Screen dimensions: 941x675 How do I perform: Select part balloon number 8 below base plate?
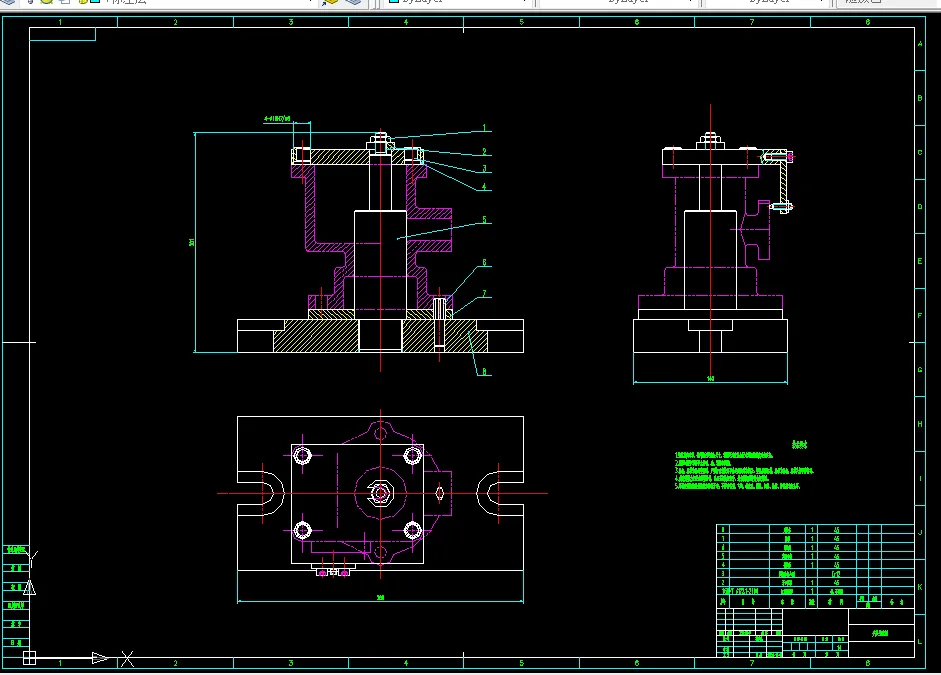pyautogui.click(x=484, y=372)
